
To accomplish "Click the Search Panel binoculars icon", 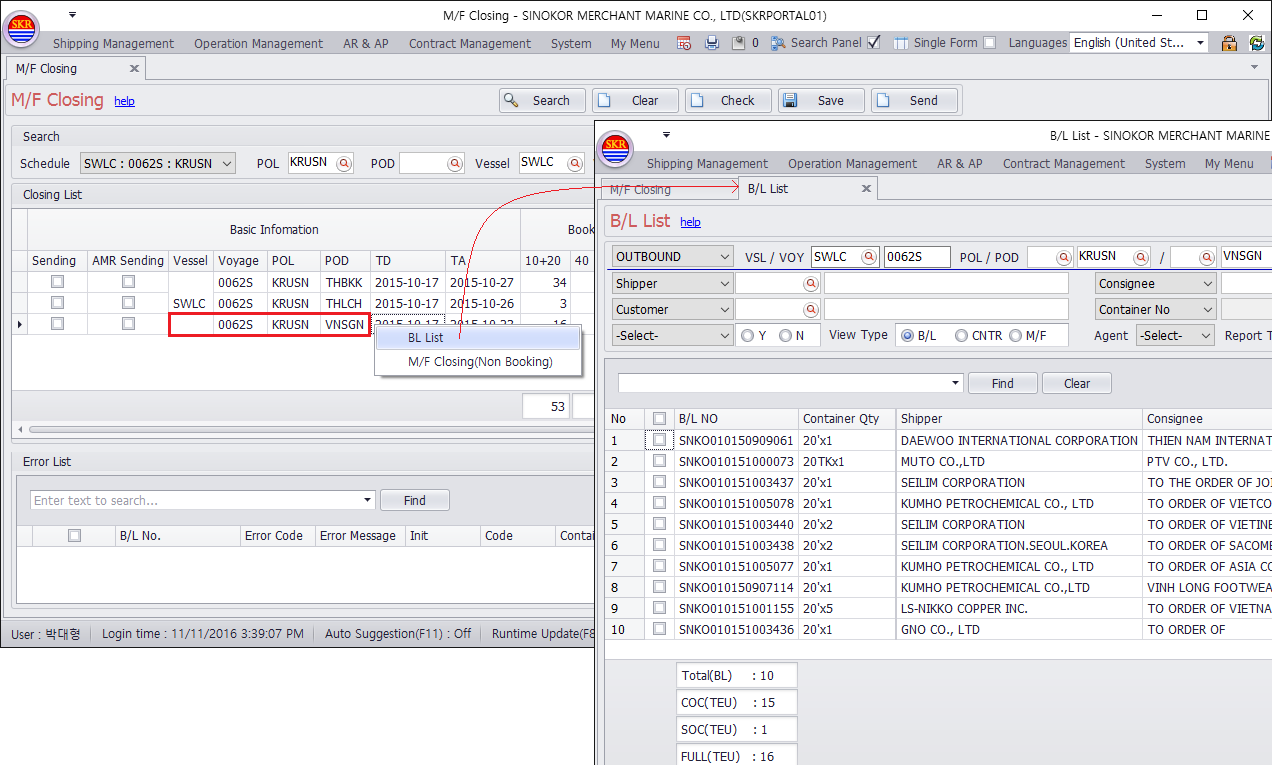I will point(778,43).
